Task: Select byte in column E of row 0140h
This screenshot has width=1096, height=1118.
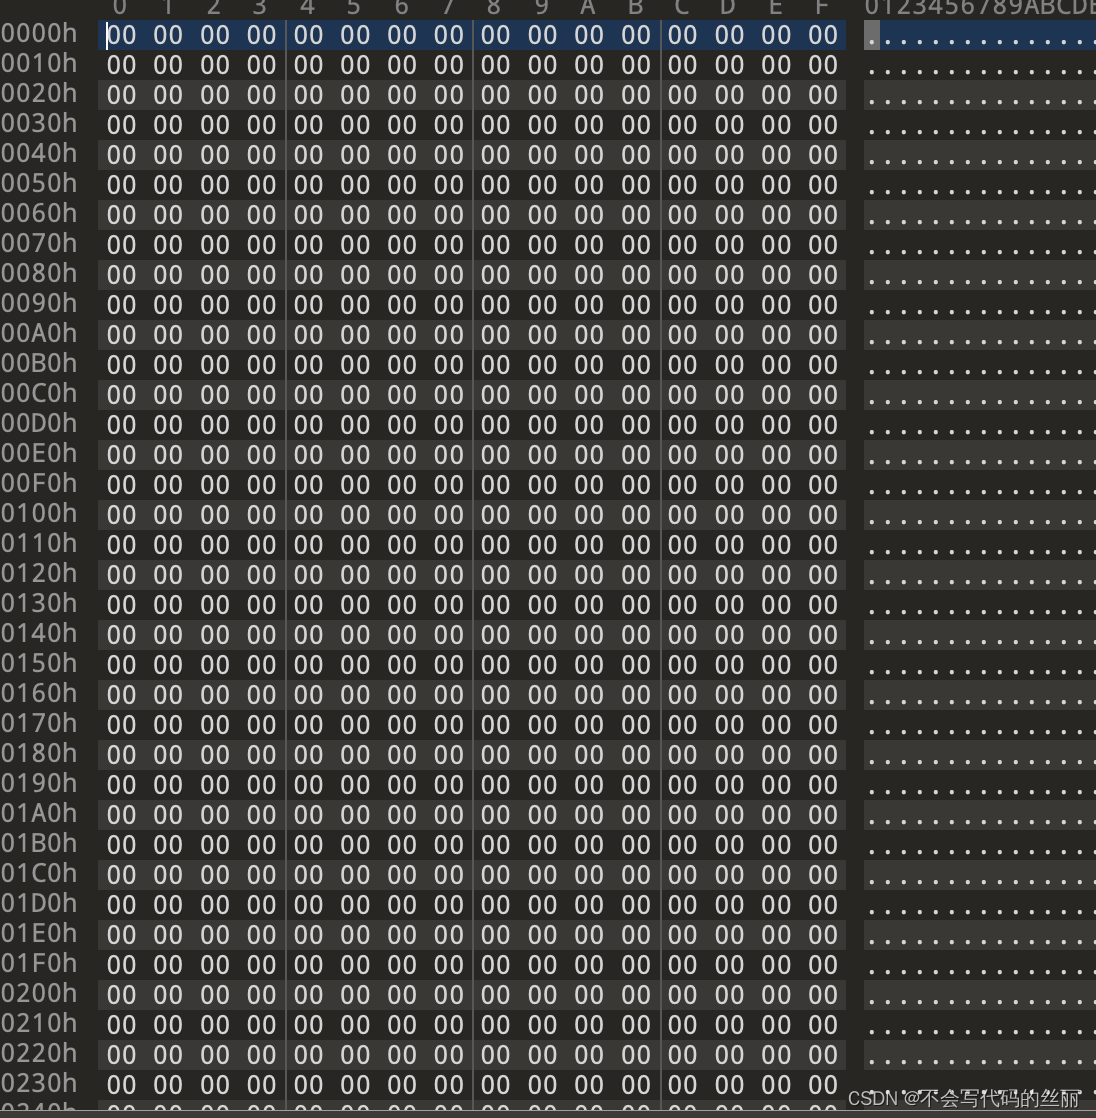Action: point(776,635)
